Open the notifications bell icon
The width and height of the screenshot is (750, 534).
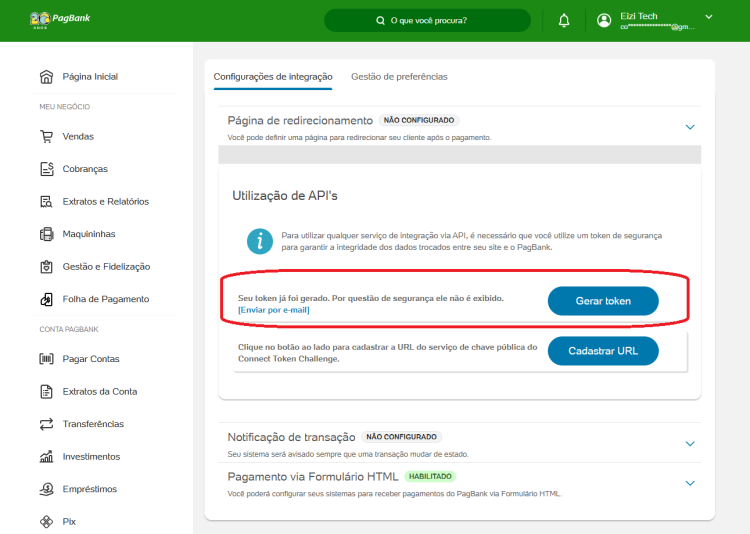pyautogui.click(x=564, y=20)
